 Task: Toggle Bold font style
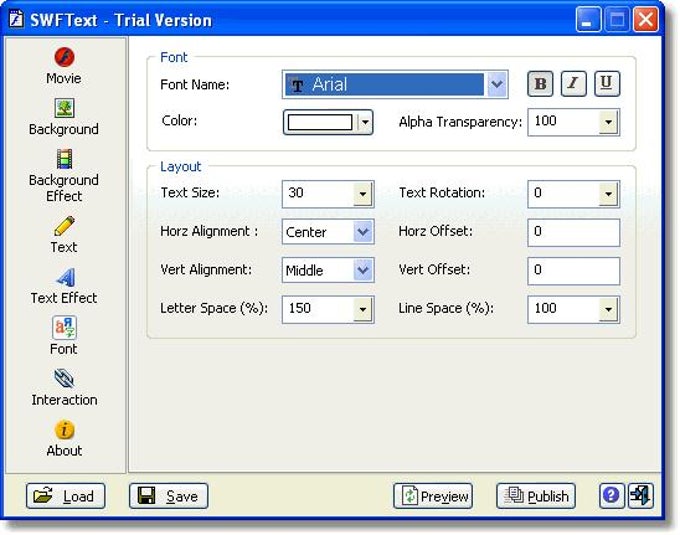(540, 84)
